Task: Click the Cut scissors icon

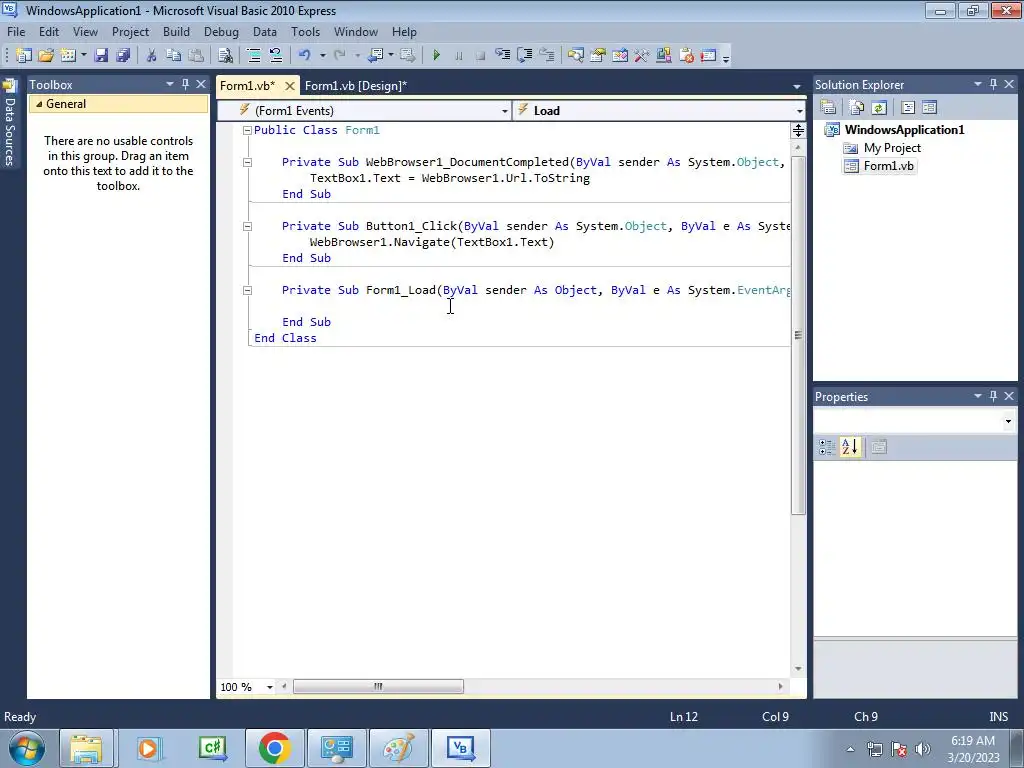Action: tap(152, 56)
